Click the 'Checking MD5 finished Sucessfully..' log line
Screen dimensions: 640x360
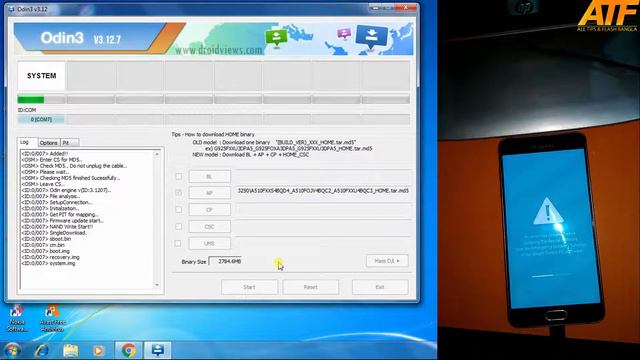coord(71,178)
